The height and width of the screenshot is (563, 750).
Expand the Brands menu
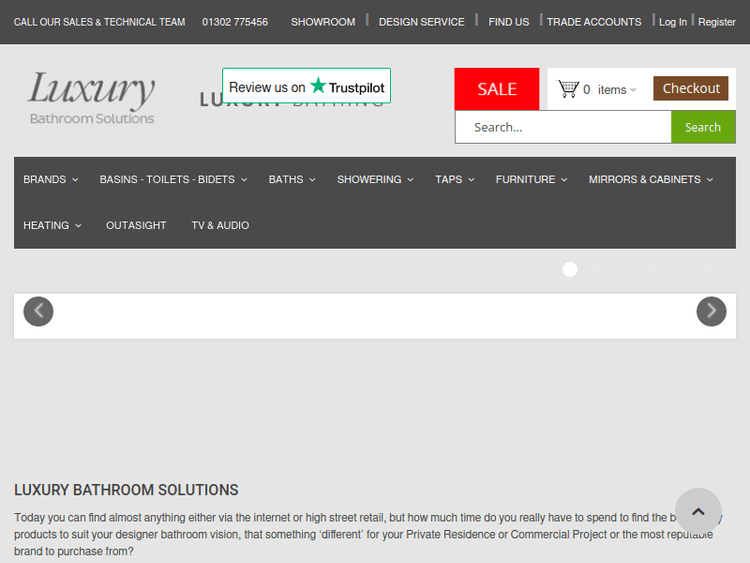[x=51, y=180]
